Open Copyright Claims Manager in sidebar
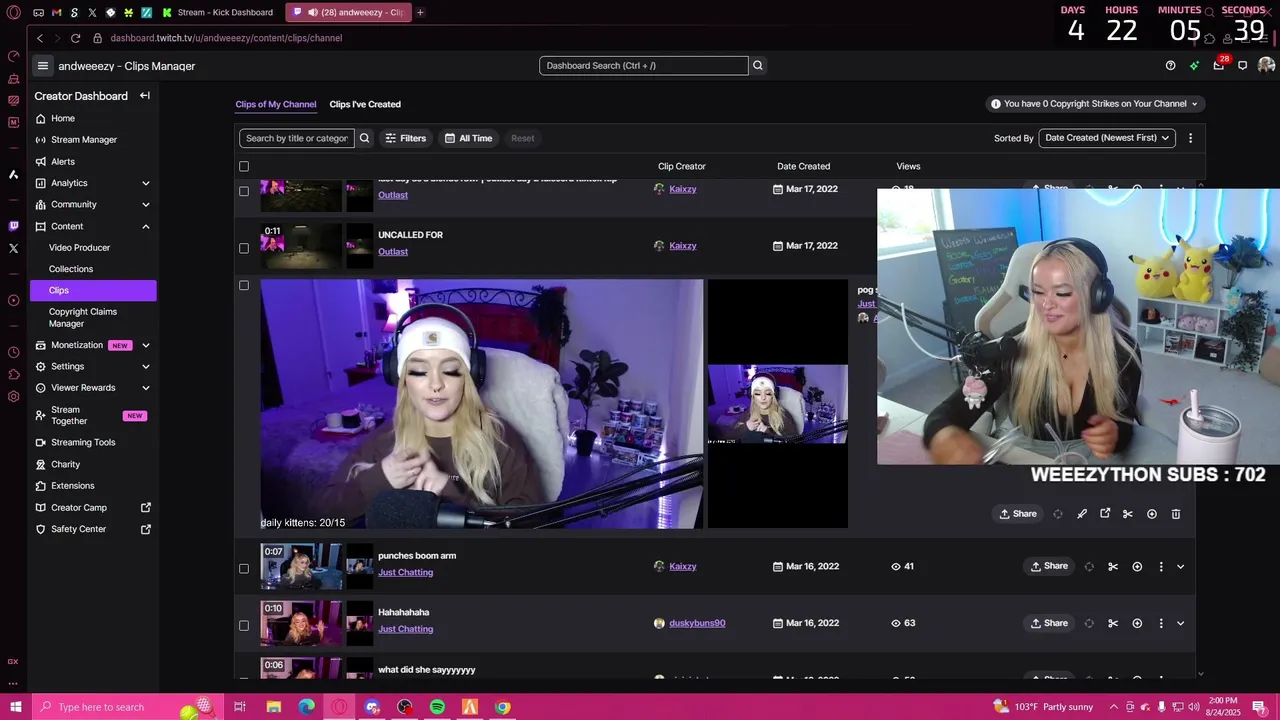This screenshot has height=720, width=1280. 83,318
